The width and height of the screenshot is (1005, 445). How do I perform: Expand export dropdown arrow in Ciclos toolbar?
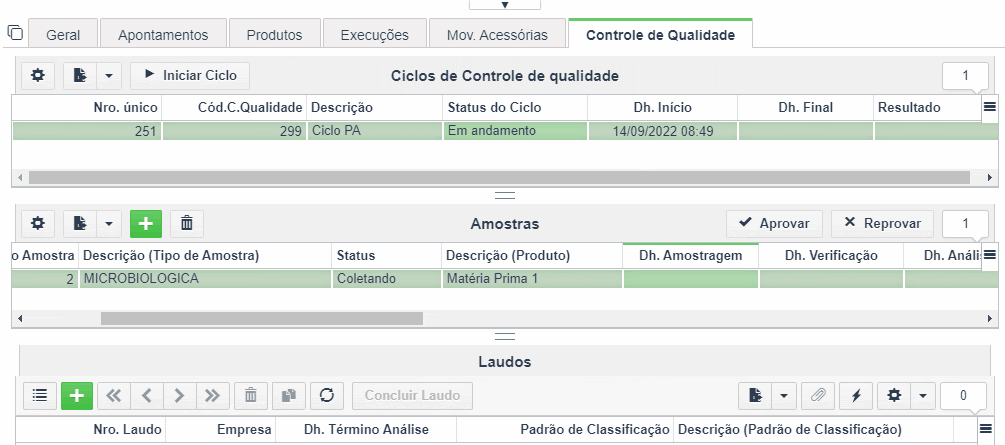tap(108, 76)
